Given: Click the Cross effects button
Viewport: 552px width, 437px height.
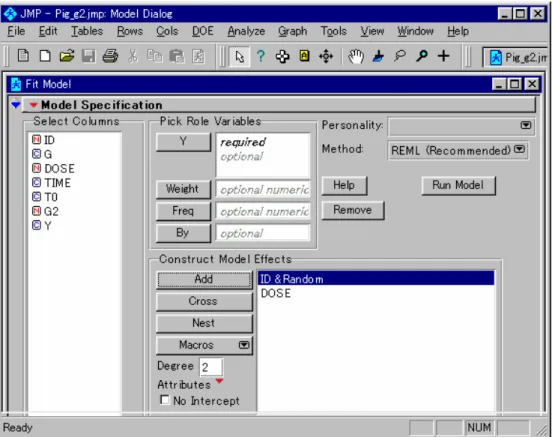Looking at the screenshot, I should tap(204, 301).
